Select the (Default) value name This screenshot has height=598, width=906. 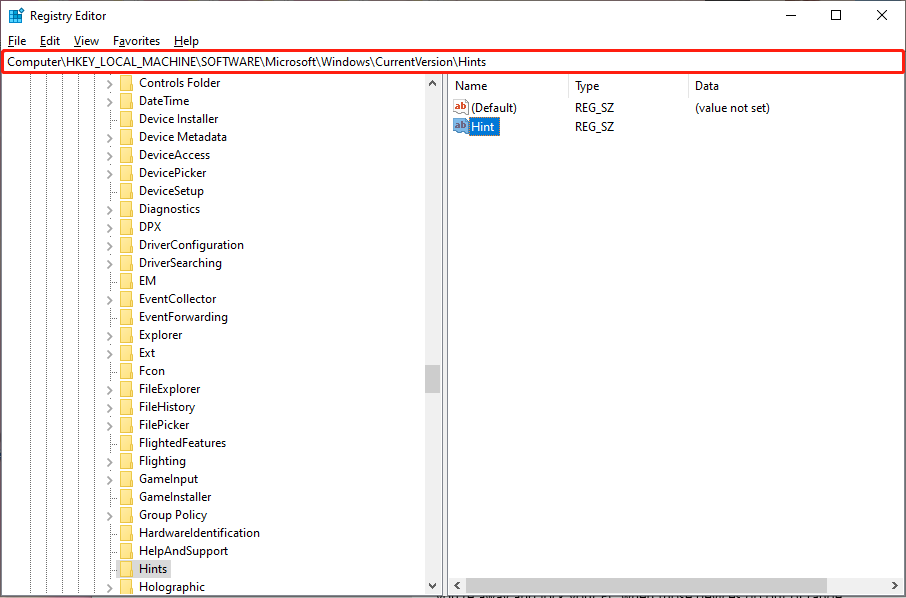(x=494, y=108)
